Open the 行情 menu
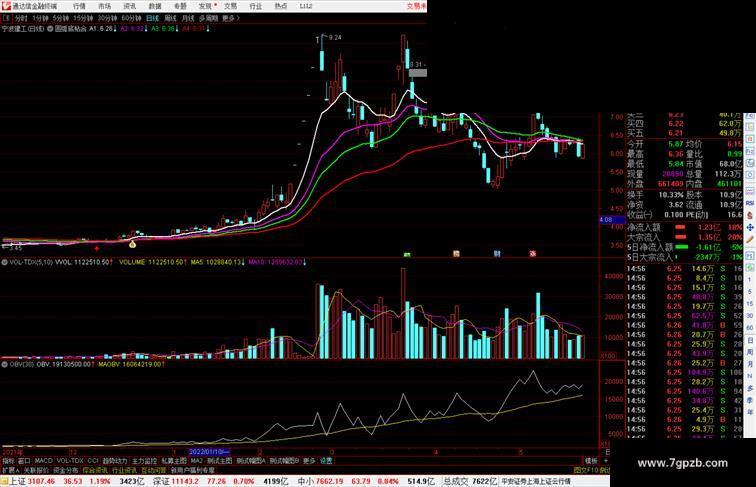The image size is (756, 487). 79,6
